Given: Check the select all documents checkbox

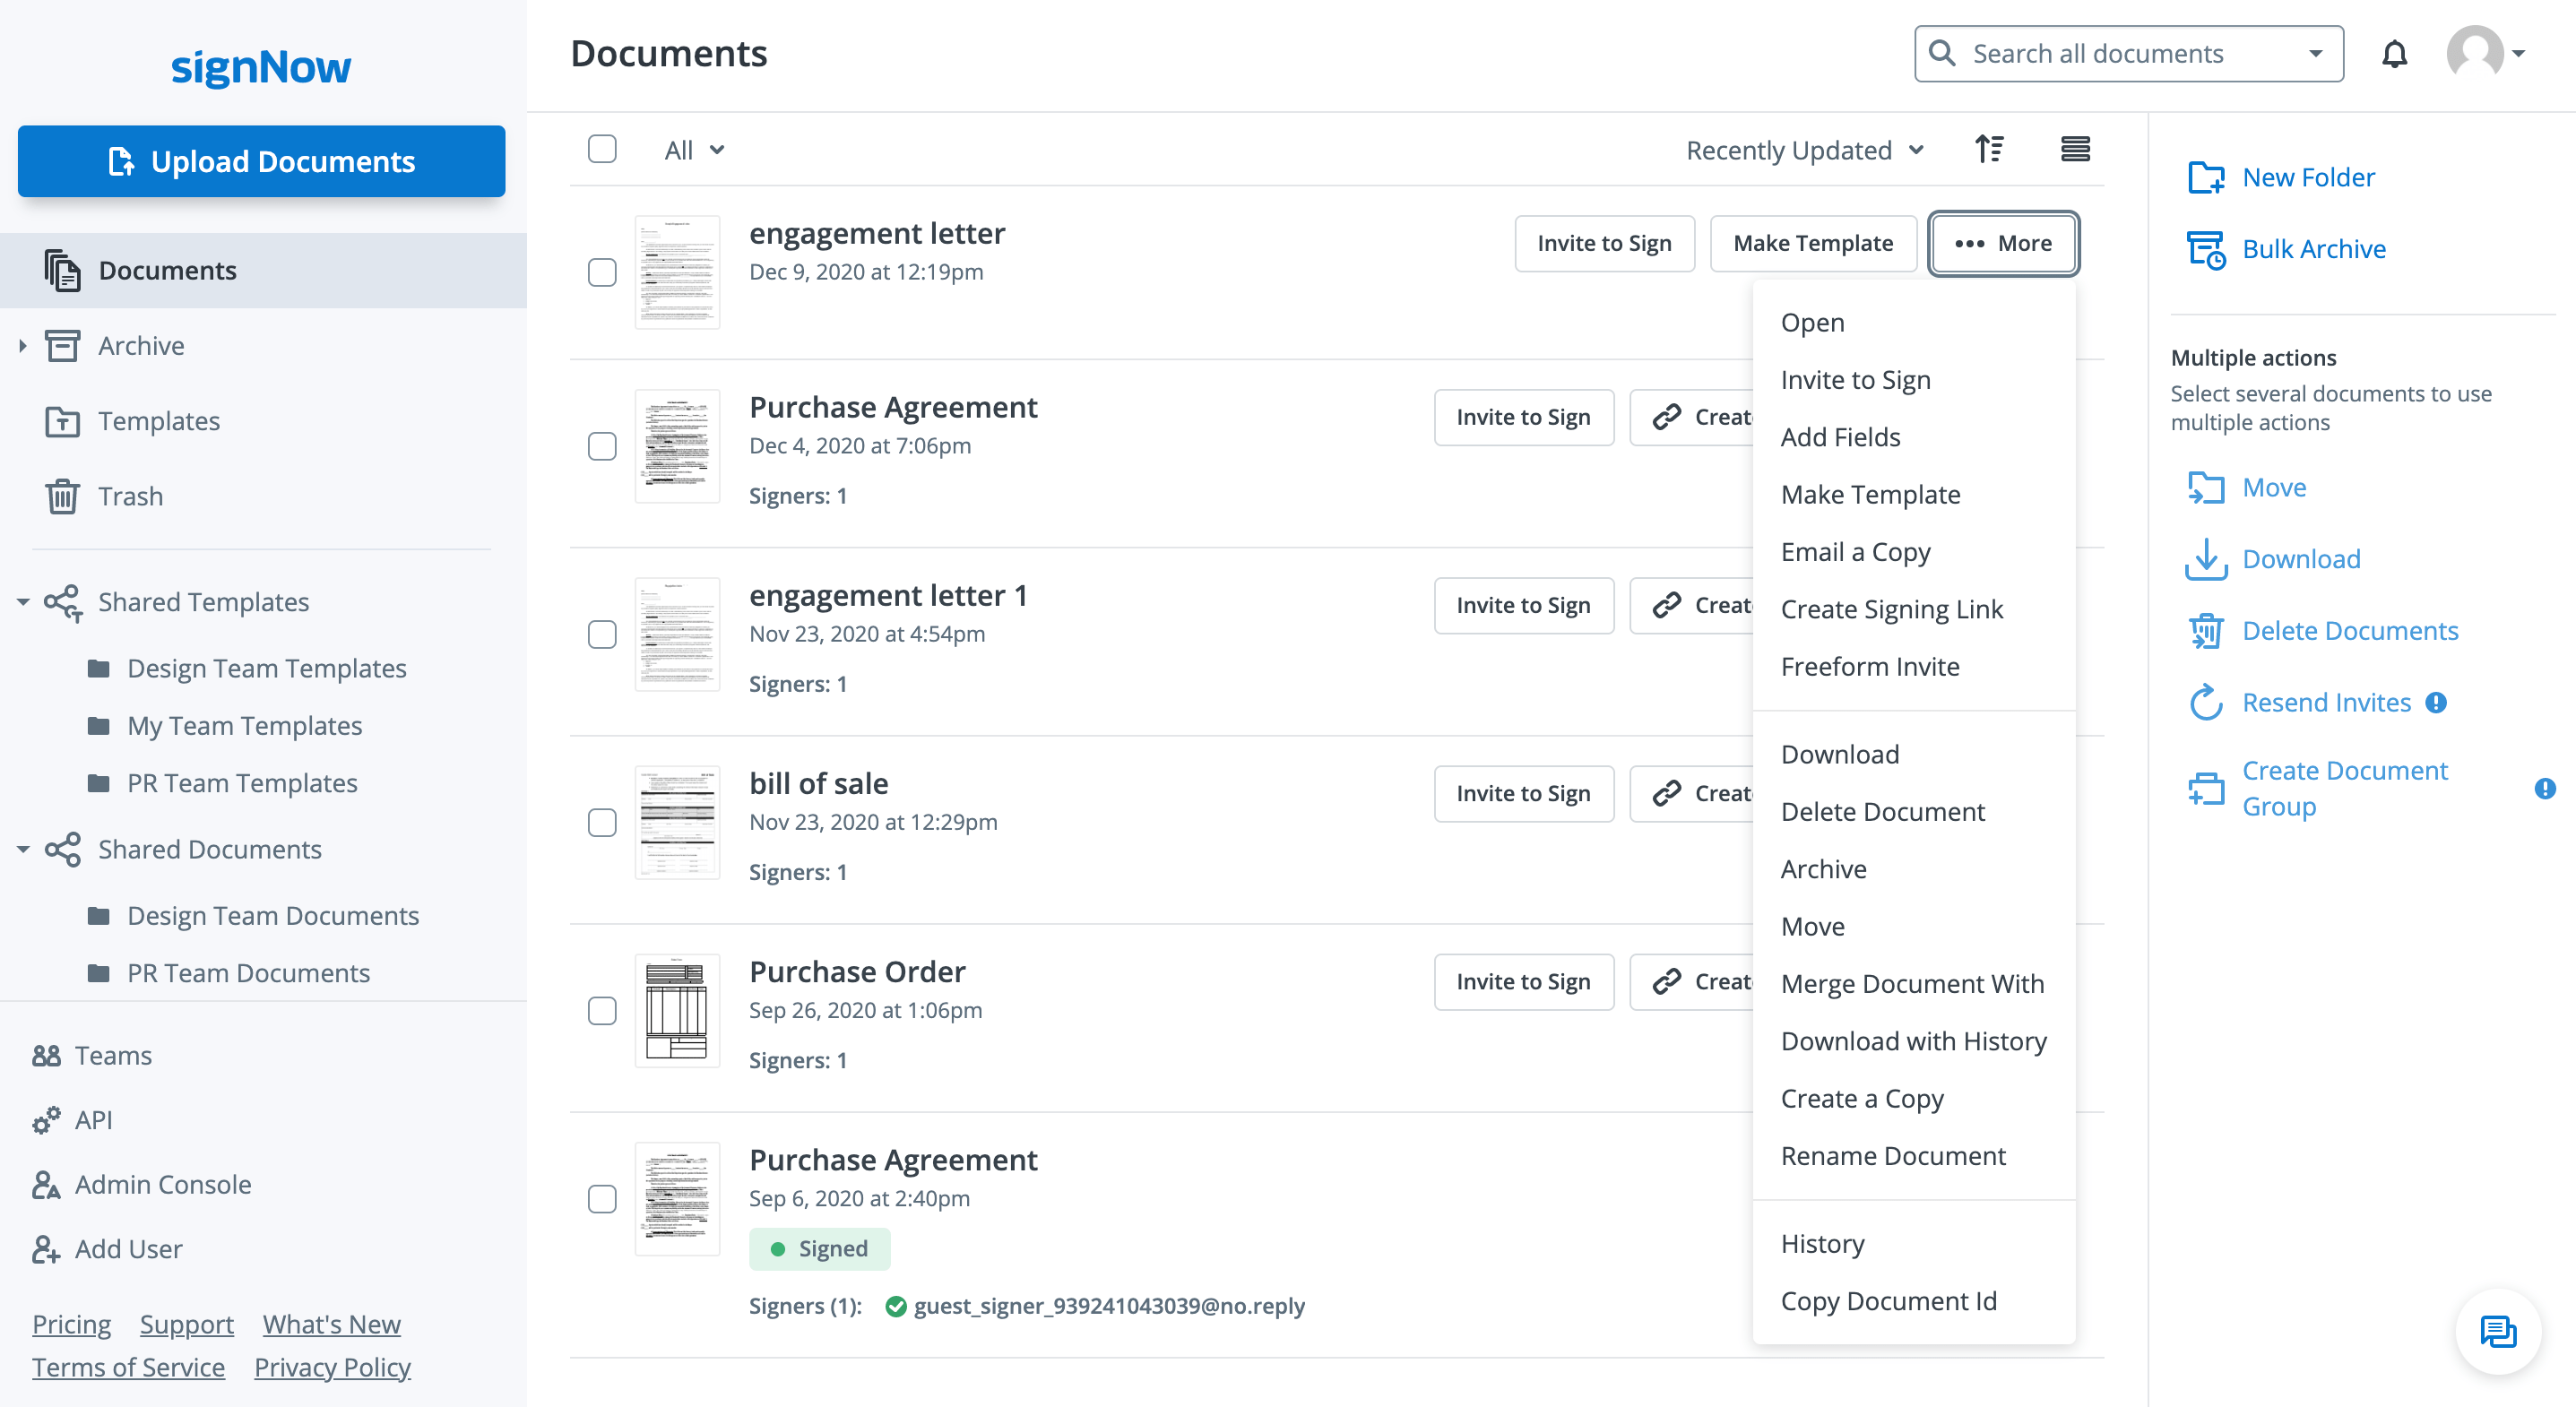Looking at the screenshot, I should click(x=602, y=149).
